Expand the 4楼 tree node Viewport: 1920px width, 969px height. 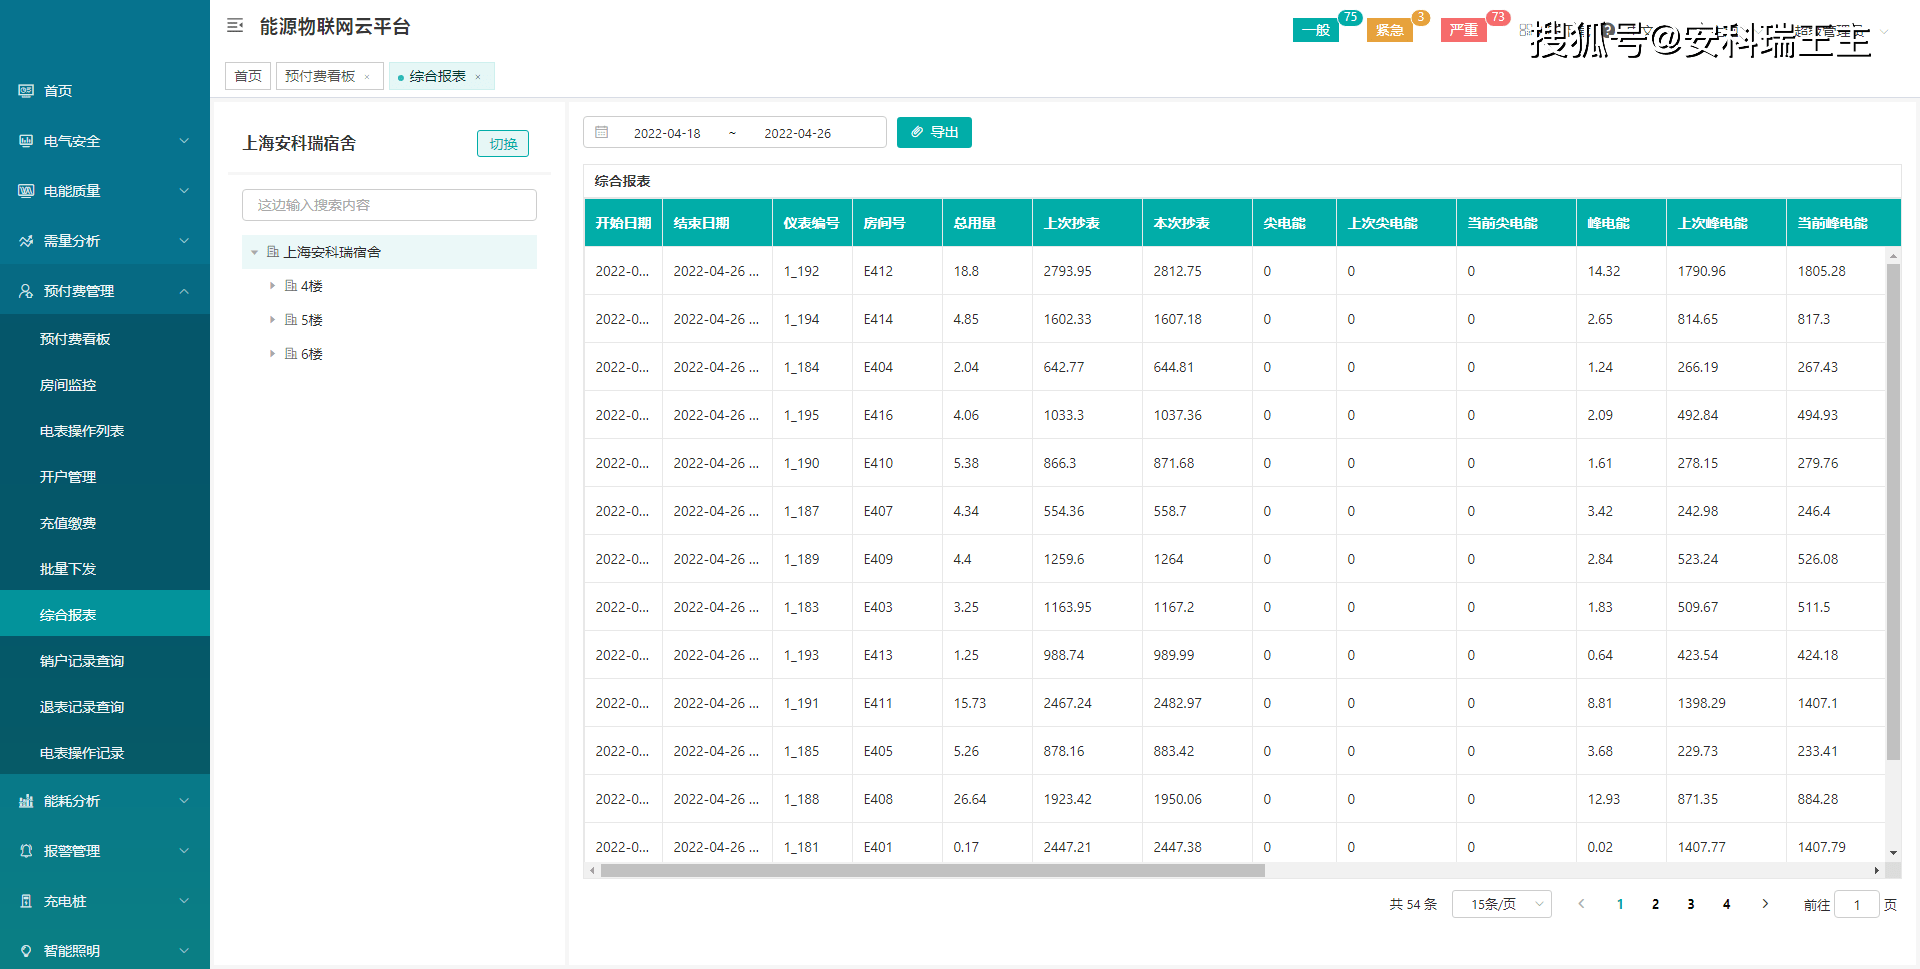pyautogui.click(x=272, y=286)
